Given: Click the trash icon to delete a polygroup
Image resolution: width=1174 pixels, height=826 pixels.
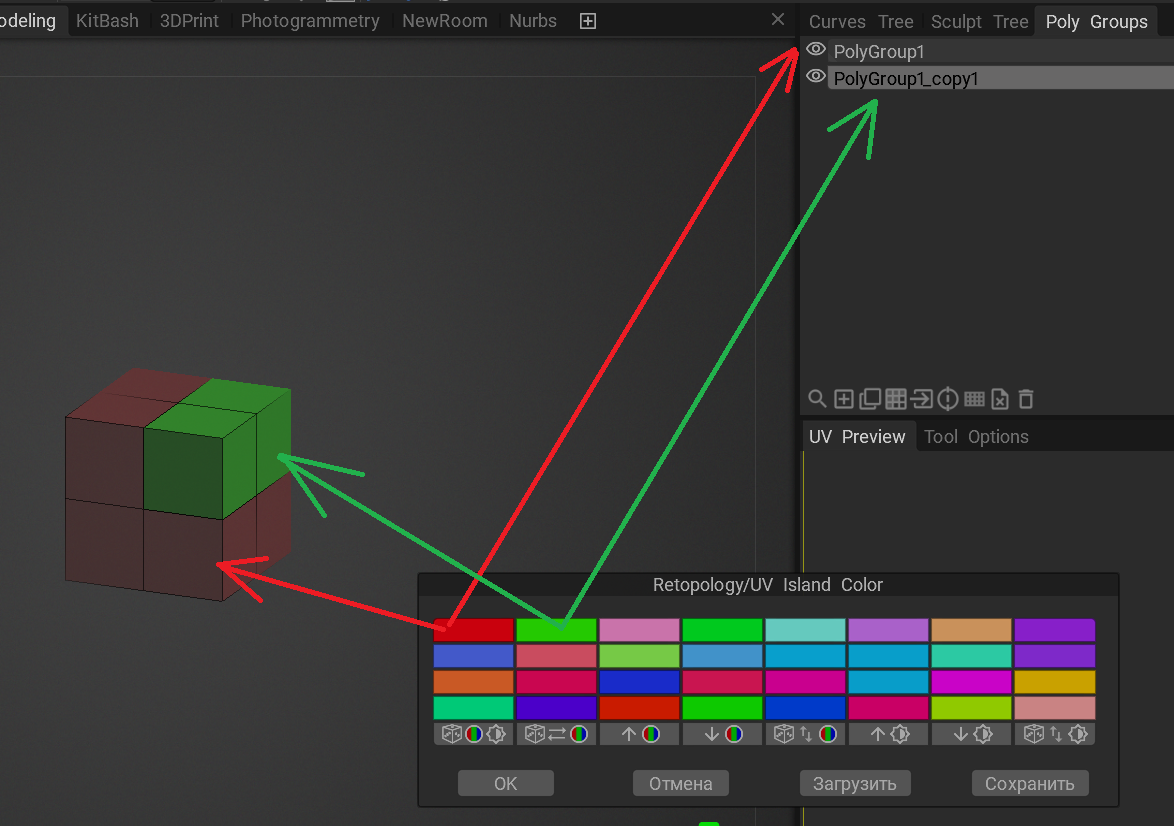Looking at the screenshot, I should click(x=1026, y=399).
